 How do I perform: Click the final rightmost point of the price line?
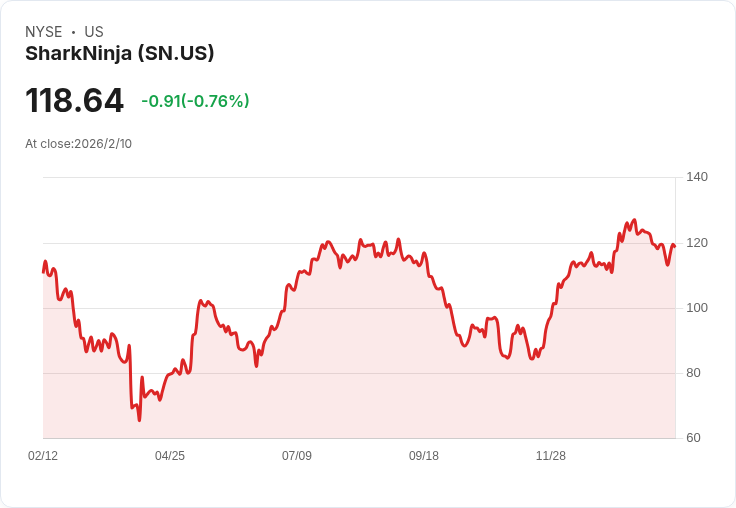675,246
